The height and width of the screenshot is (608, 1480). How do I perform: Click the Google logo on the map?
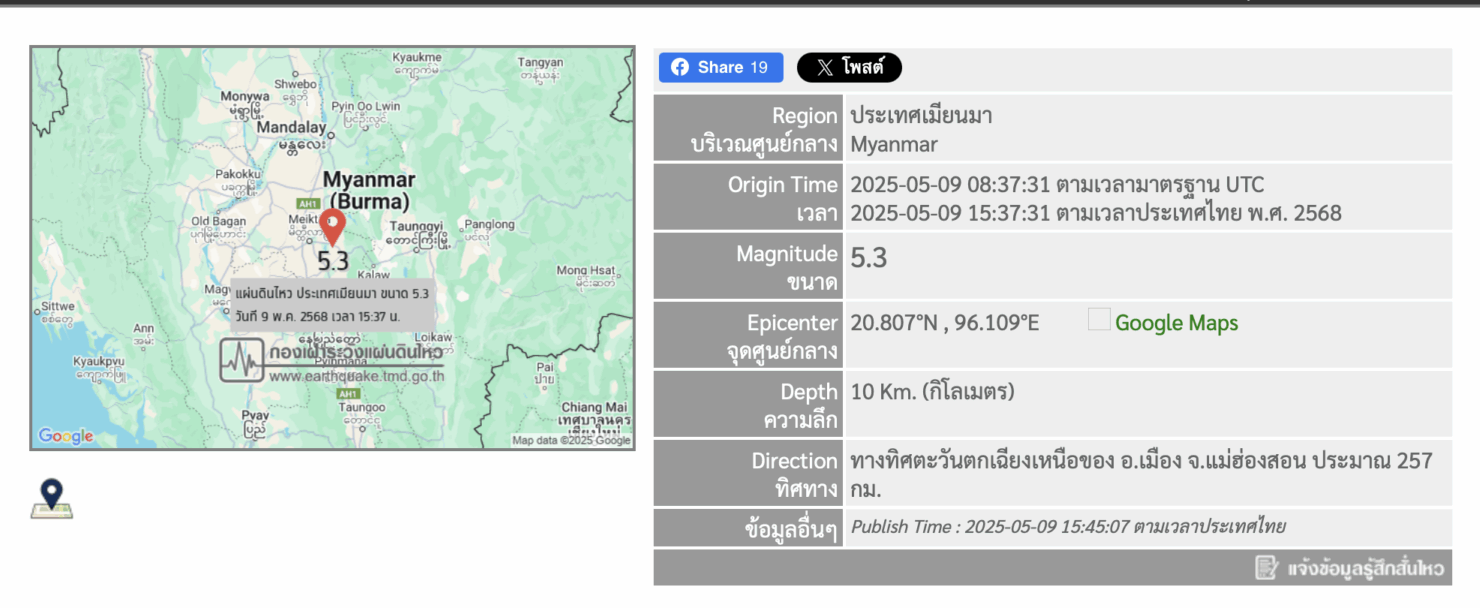click(65, 435)
